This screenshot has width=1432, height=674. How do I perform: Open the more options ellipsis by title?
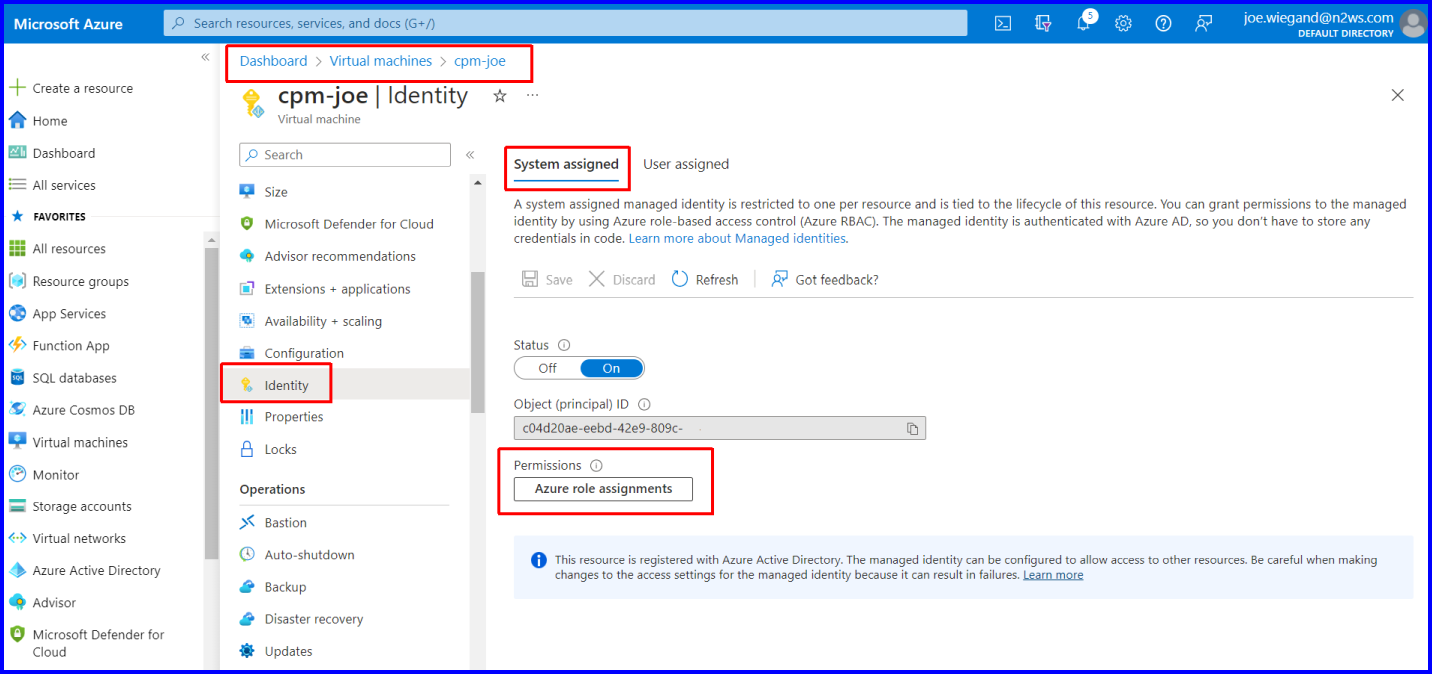(x=532, y=96)
